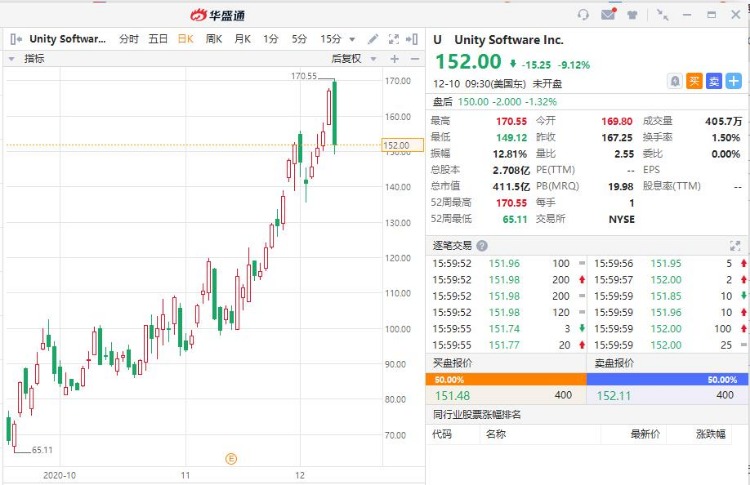
Task: Zoom out chart with minus icon
Action: [x=415, y=59]
